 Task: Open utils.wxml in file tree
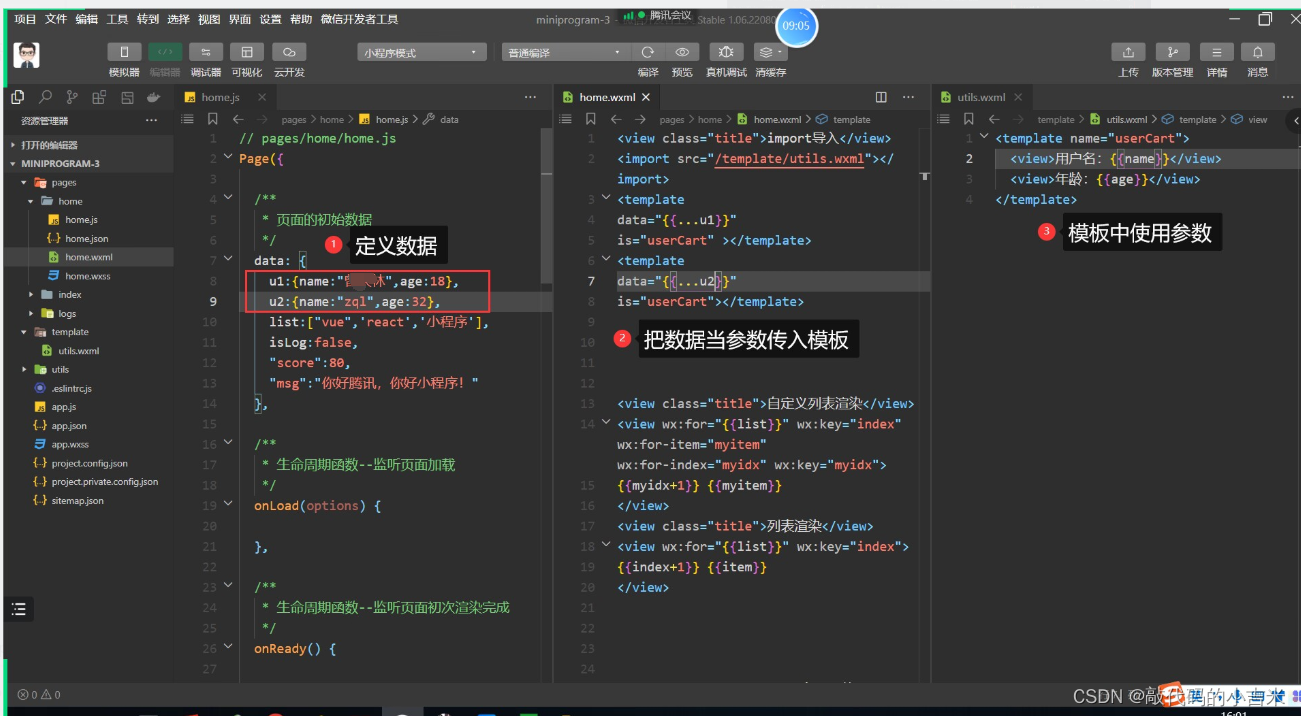pos(88,350)
